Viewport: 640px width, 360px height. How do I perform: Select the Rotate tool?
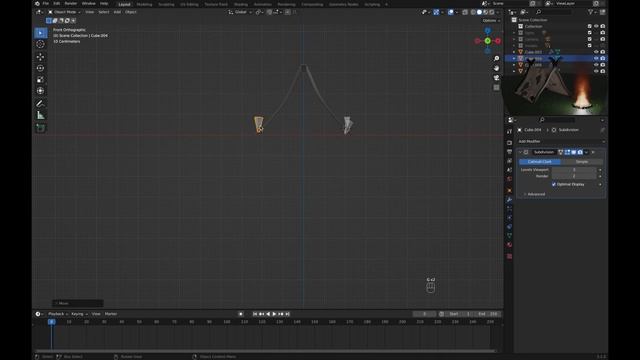pyautogui.click(x=40, y=68)
